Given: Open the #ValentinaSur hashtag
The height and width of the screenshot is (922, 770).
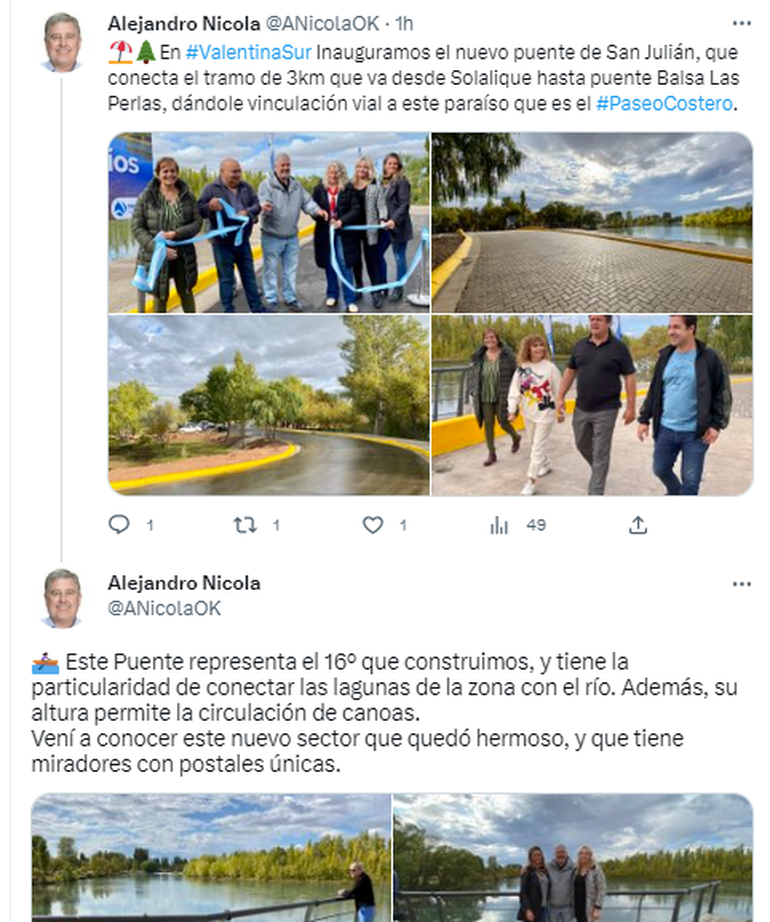Looking at the screenshot, I should (x=248, y=52).
